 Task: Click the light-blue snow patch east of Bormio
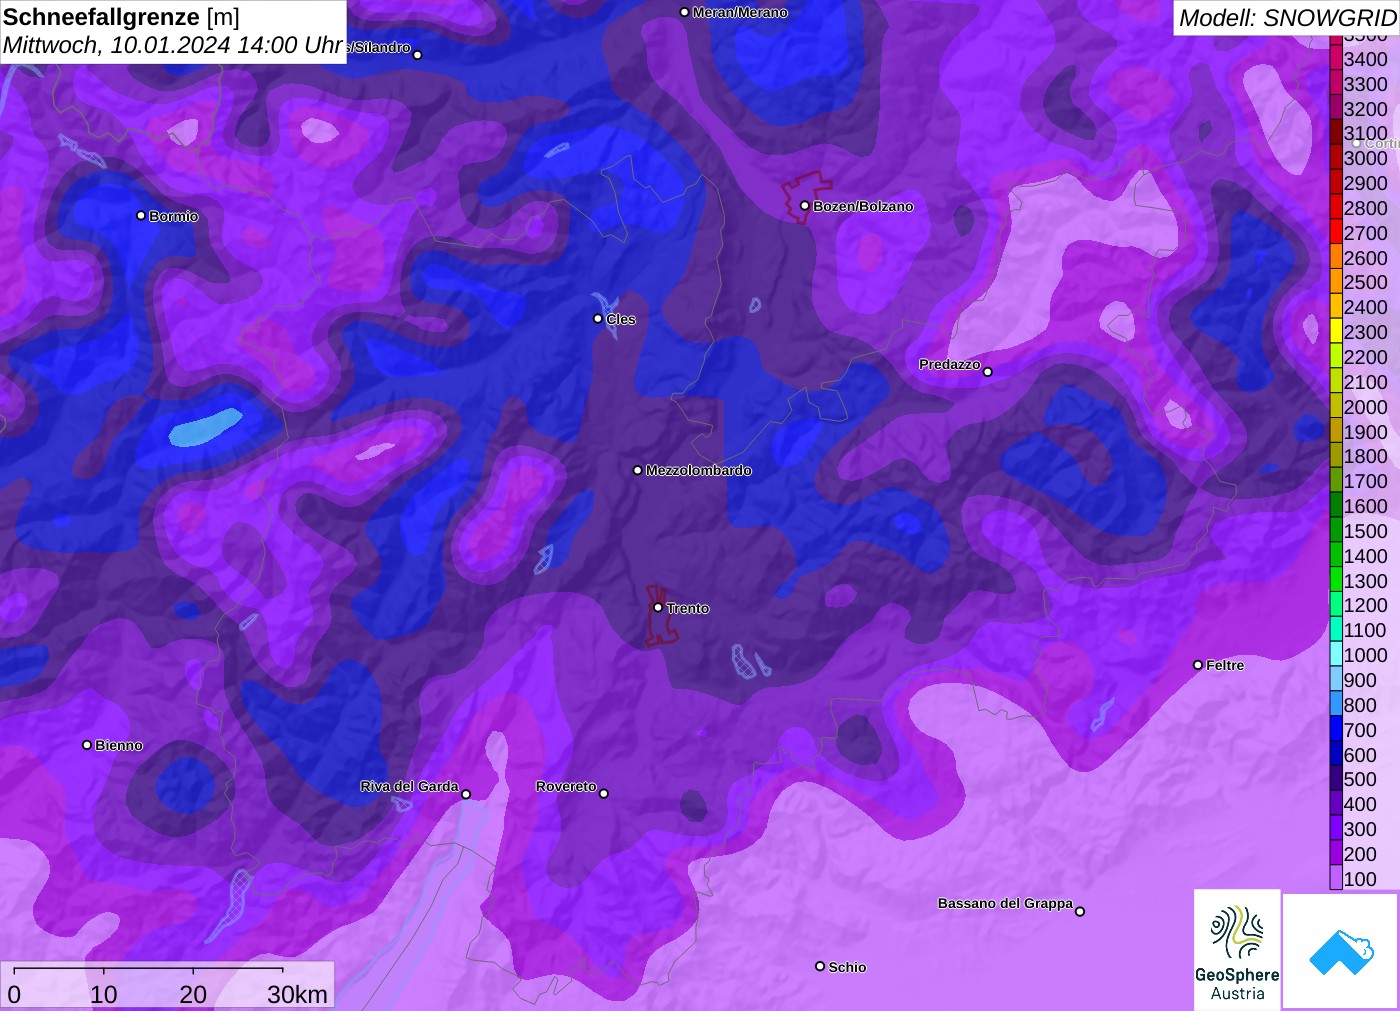tap(205, 427)
